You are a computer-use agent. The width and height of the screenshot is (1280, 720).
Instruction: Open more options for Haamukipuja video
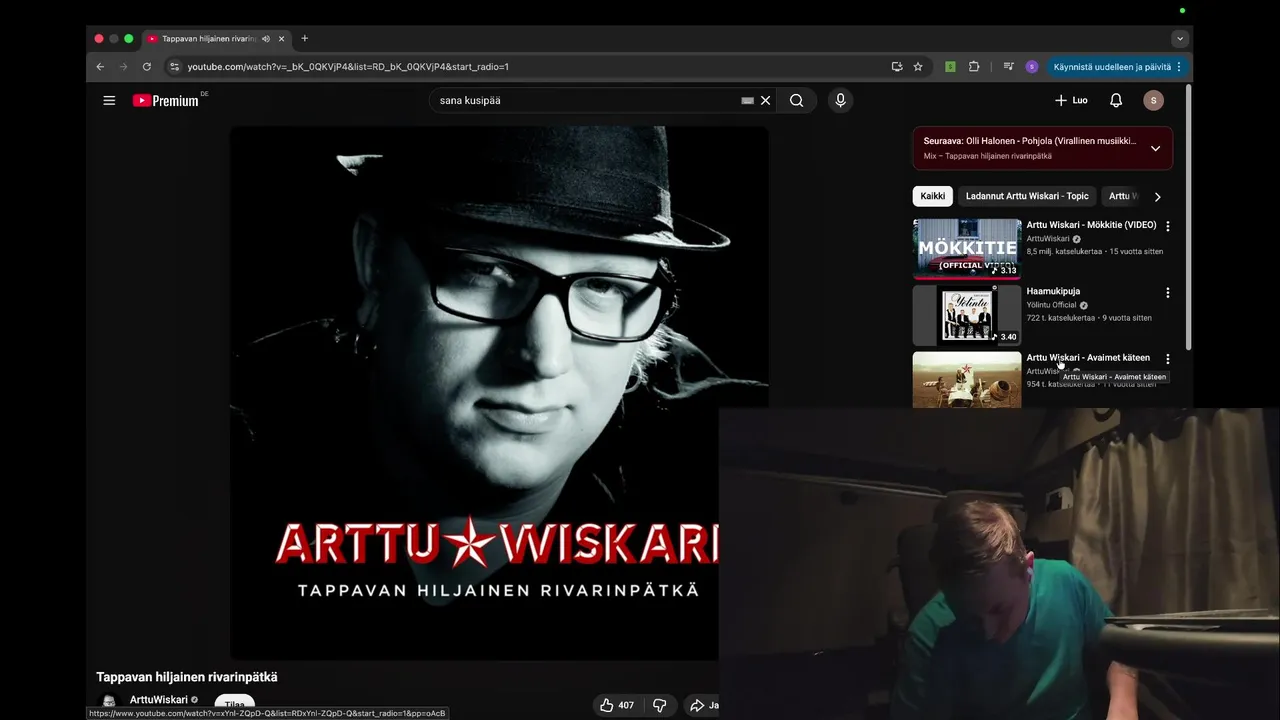pyautogui.click(x=1167, y=293)
